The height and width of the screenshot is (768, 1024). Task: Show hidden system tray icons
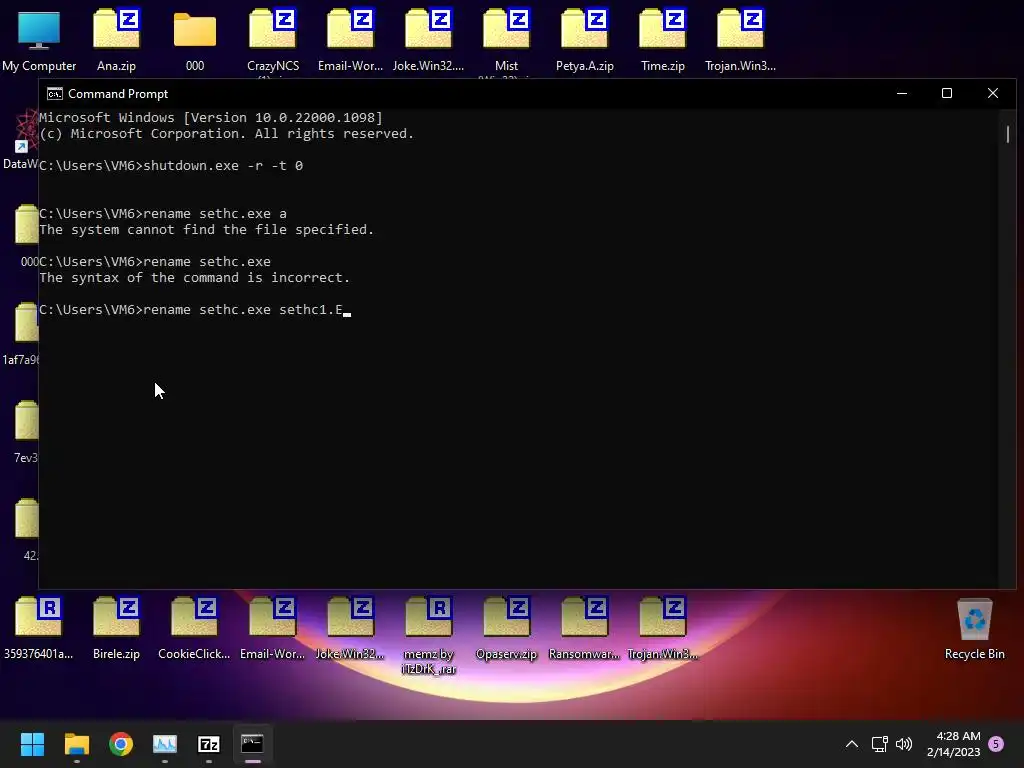coord(852,744)
